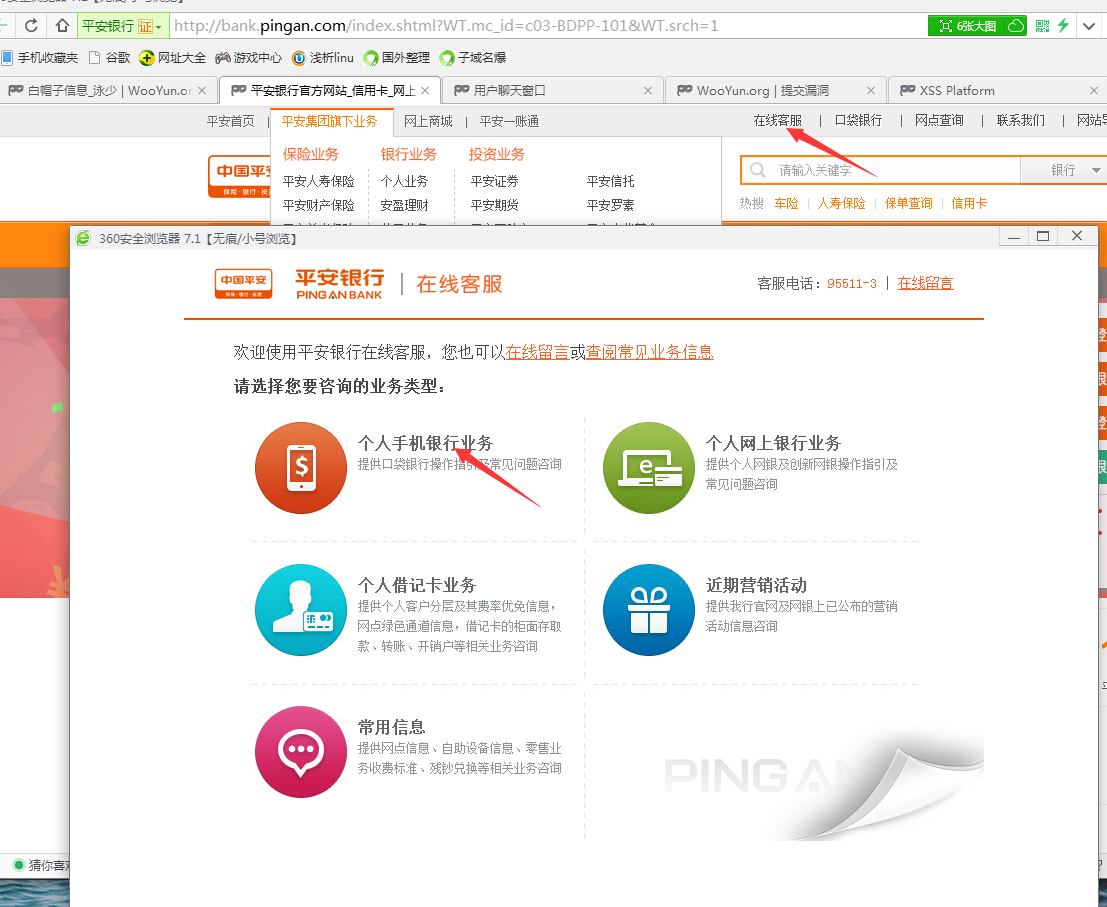
Task: Open 国外整理 bookmark folder
Action: (x=396, y=58)
